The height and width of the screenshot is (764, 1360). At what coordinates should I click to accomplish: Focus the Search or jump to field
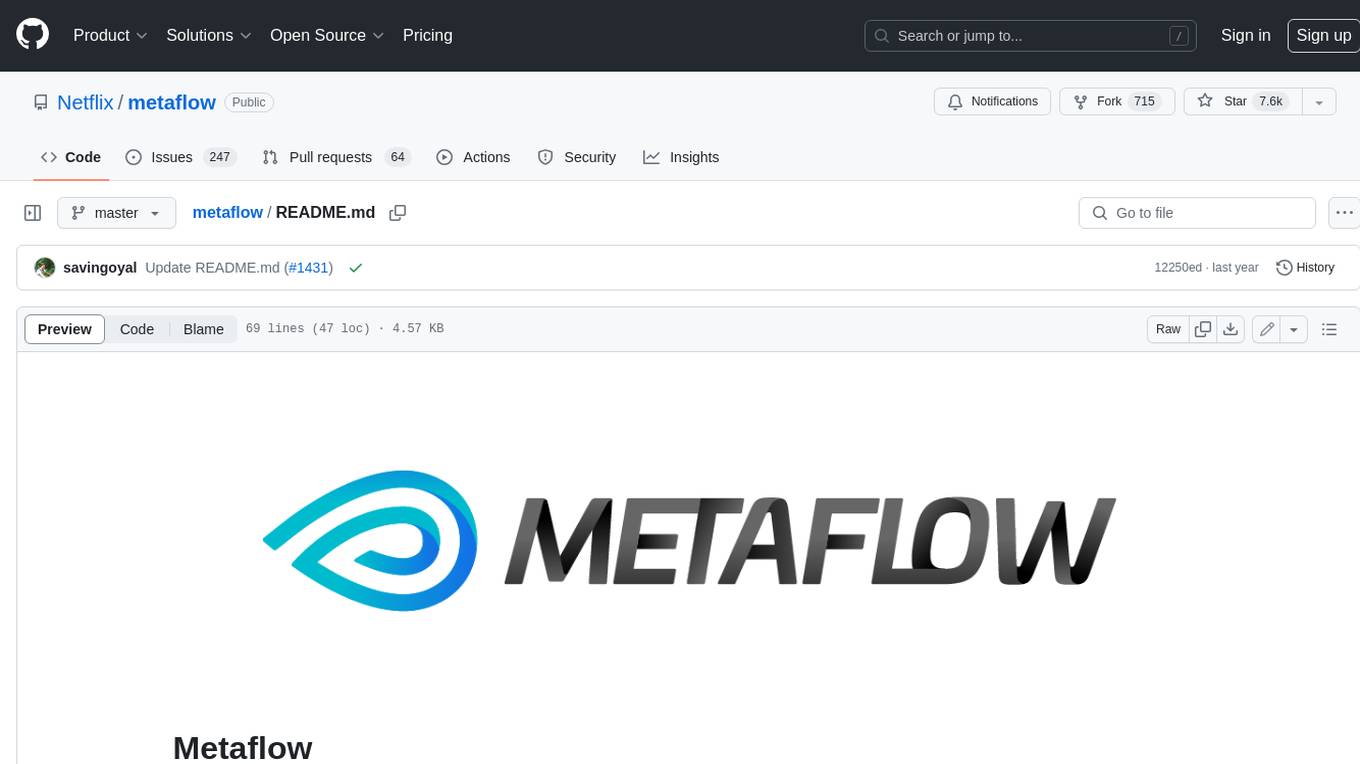click(1032, 36)
